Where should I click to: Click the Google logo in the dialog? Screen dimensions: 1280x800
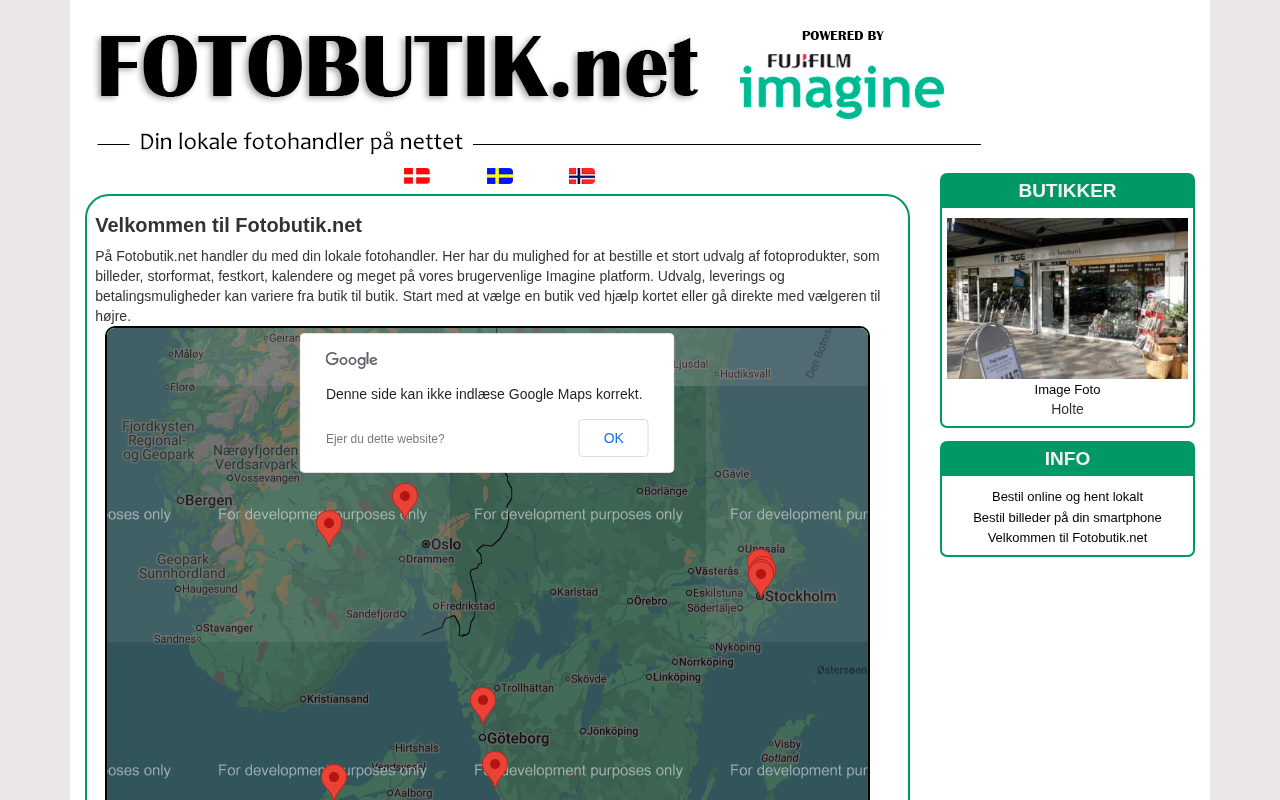[351, 360]
